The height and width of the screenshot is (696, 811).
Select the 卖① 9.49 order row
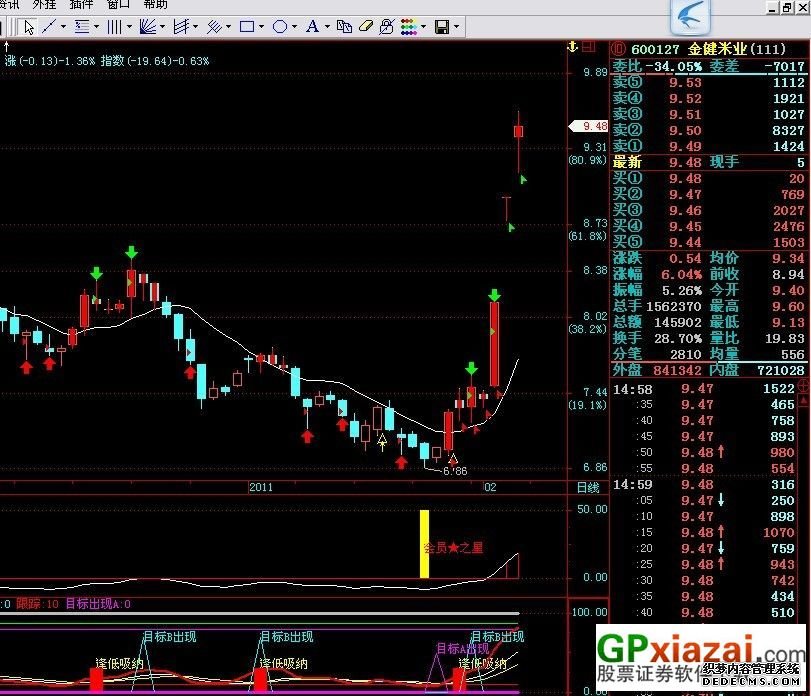(x=709, y=146)
